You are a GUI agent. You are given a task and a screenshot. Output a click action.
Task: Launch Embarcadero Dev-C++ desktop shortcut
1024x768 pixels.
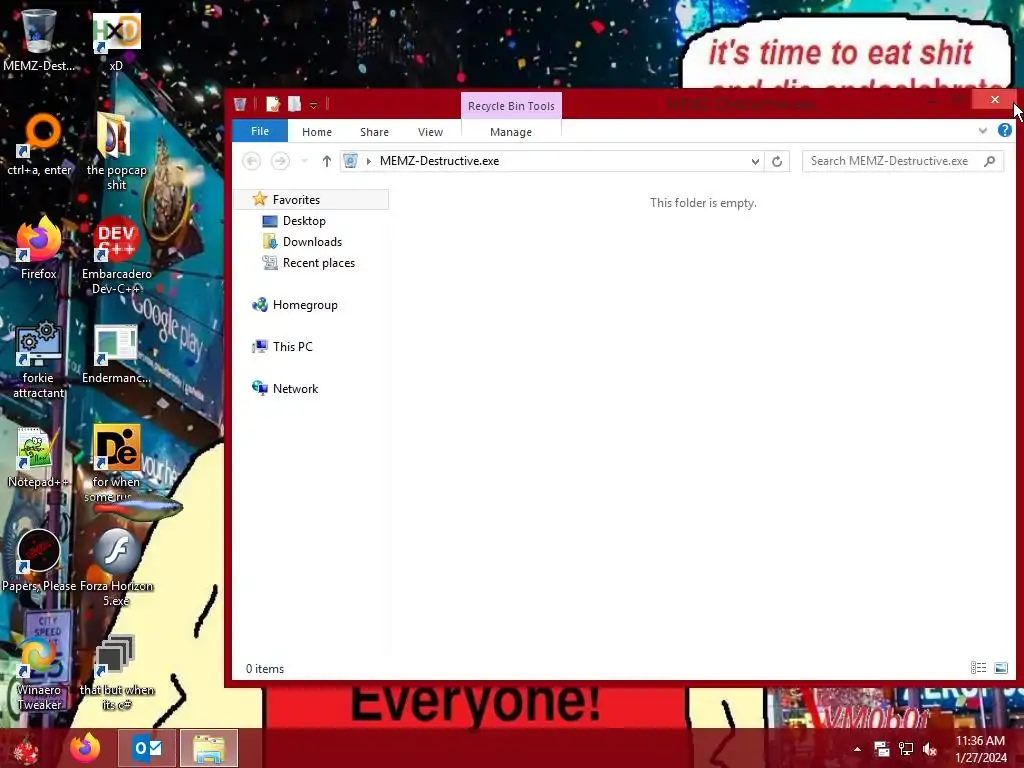[x=116, y=255]
